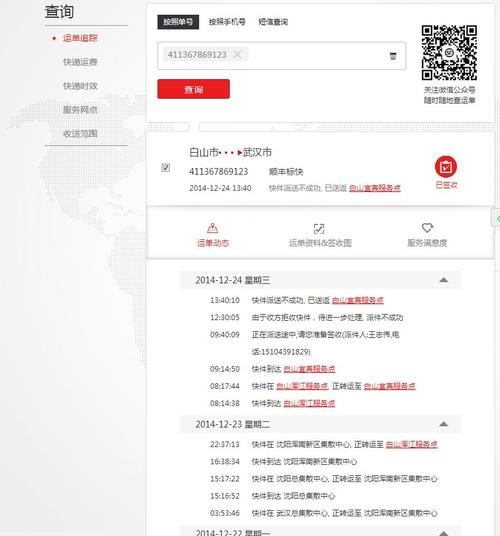500x536 pixels.
Task: Switch to 短信查询 tab
Action: tap(273, 22)
